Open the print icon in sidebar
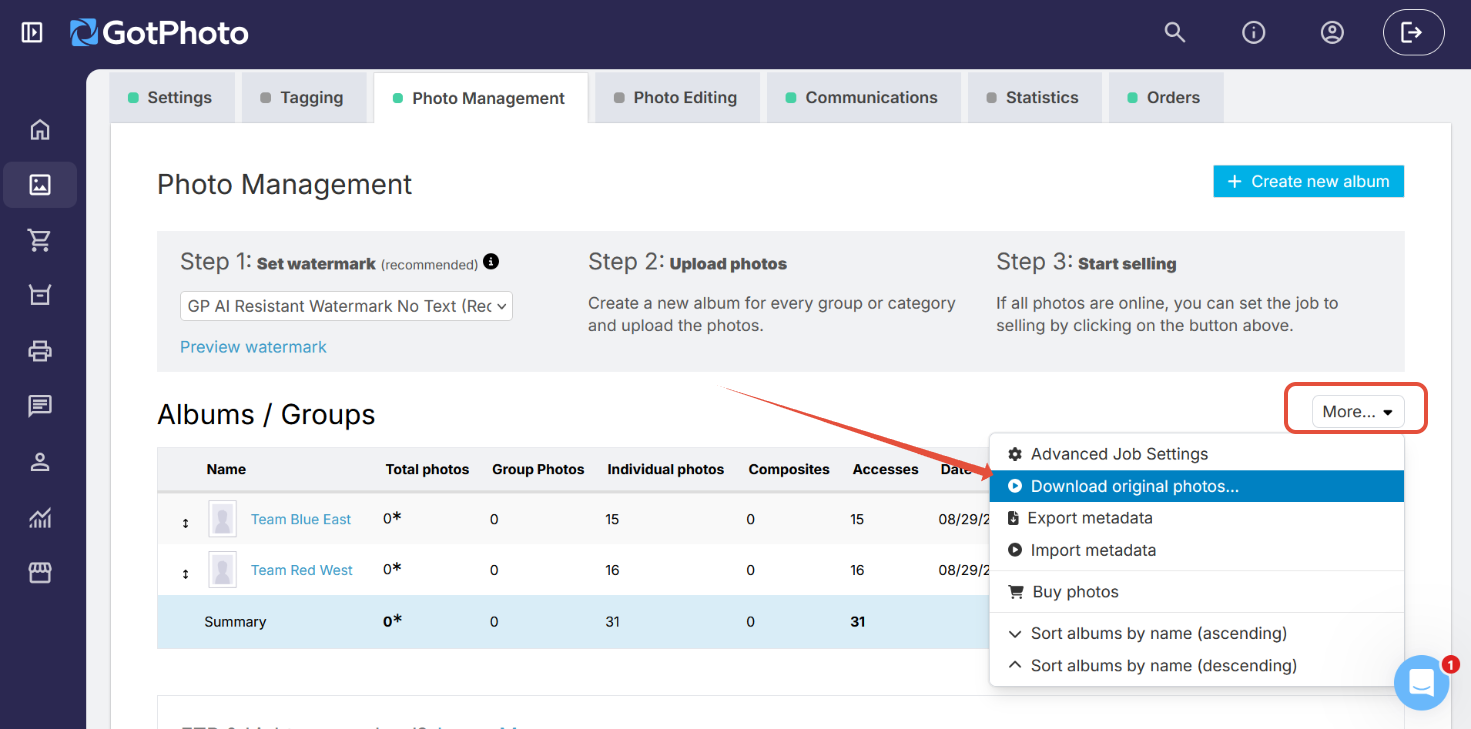Screen dimensions: 1471x729 click(40, 351)
